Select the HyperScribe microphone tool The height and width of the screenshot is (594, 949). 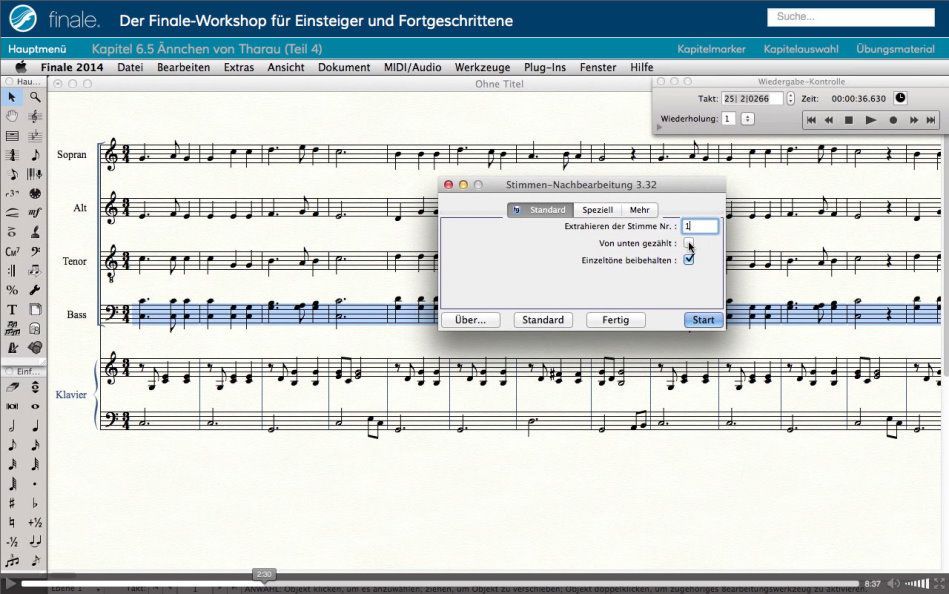[x=35, y=174]
